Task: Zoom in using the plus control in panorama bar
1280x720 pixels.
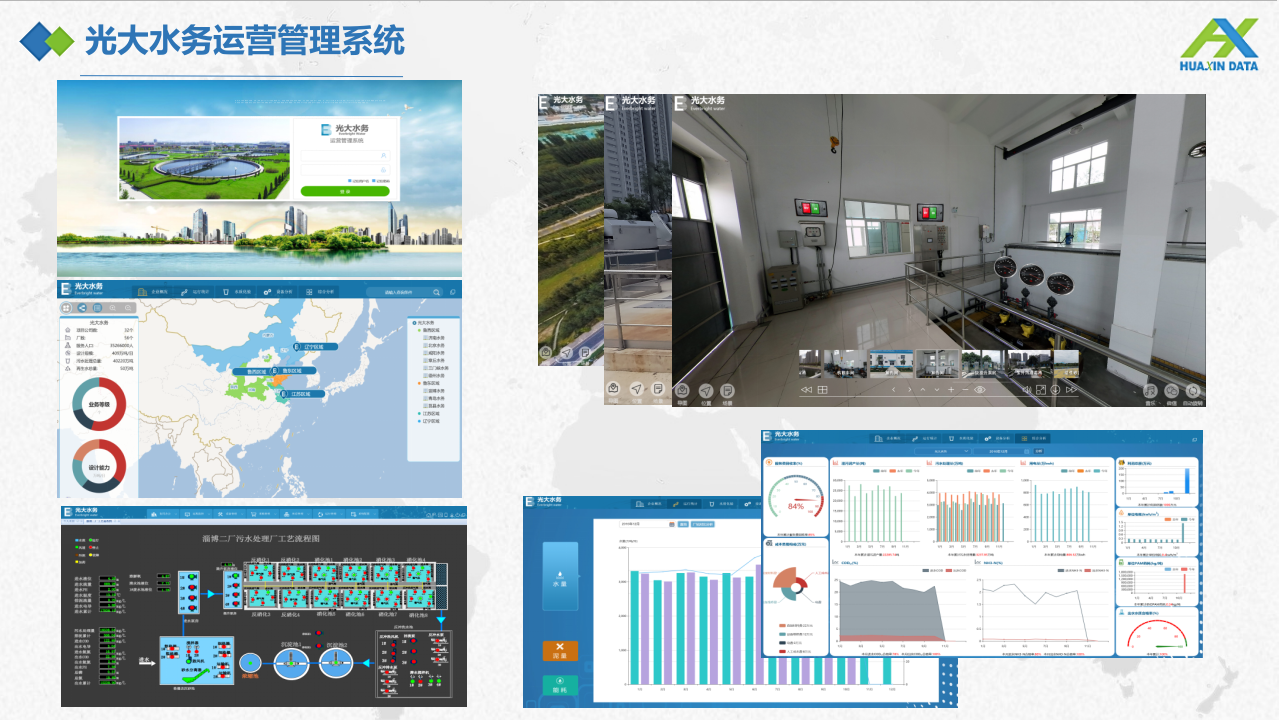Action: click(x=950, y=388)
